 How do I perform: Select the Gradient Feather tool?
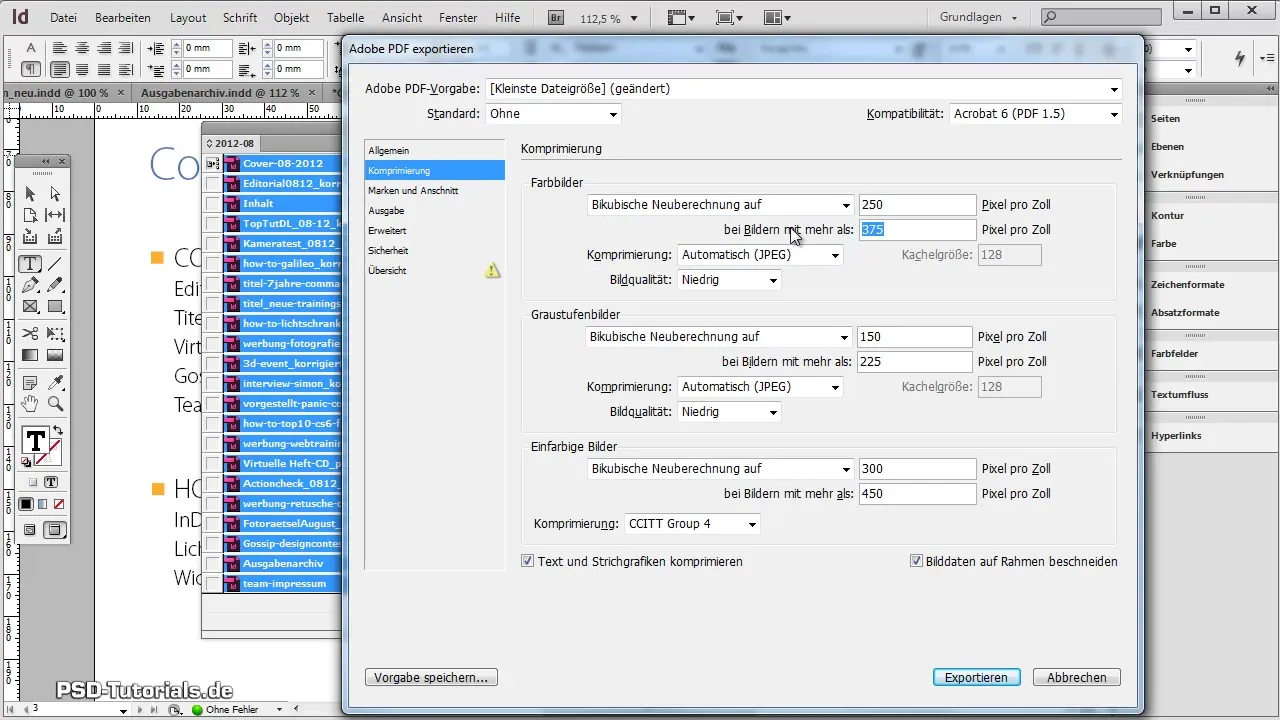click(x=55, y=355)
